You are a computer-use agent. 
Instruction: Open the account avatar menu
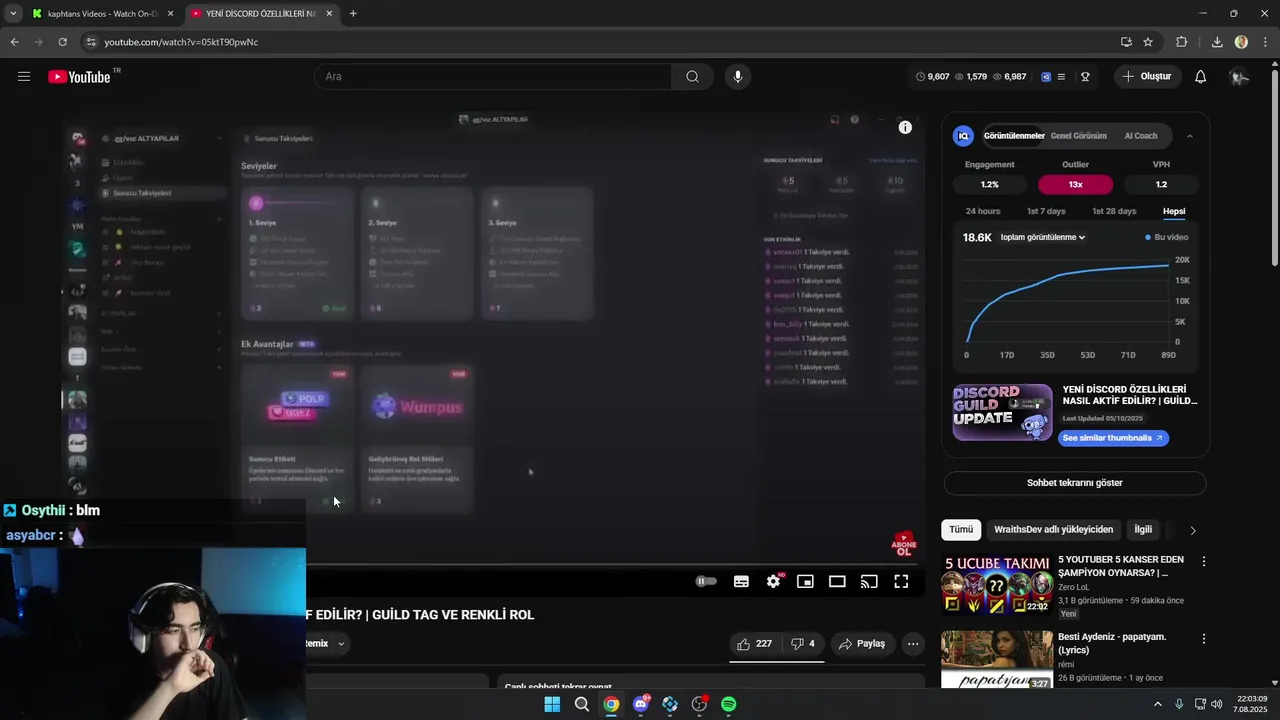coord(1239,77)
